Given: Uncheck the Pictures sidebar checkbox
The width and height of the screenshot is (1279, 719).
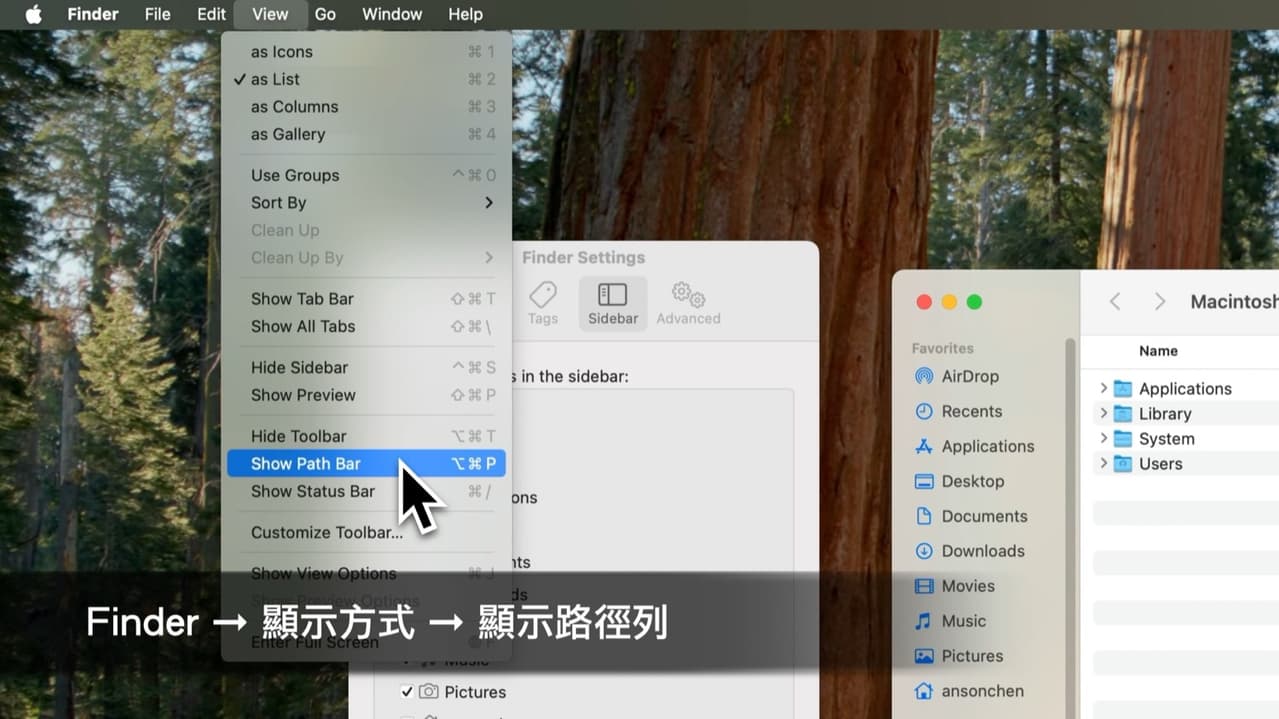Looking at the screenshot, I should click(x=407, y=692).
